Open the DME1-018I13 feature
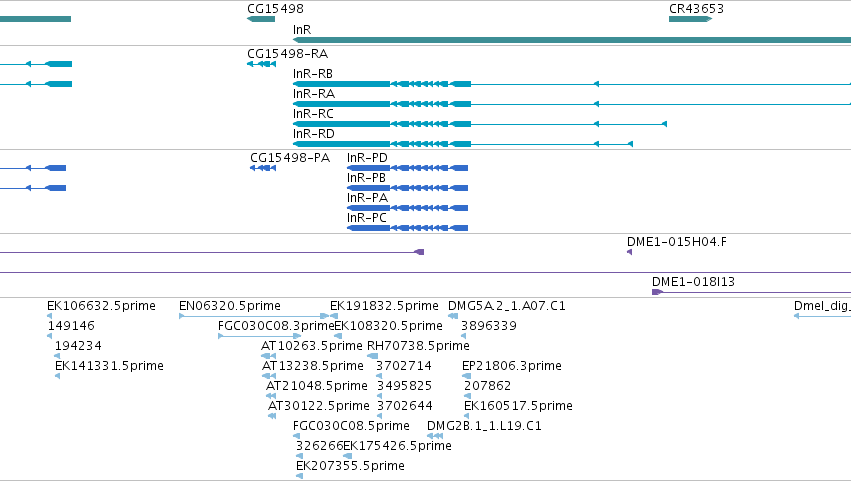 click(x=751, y=292)
